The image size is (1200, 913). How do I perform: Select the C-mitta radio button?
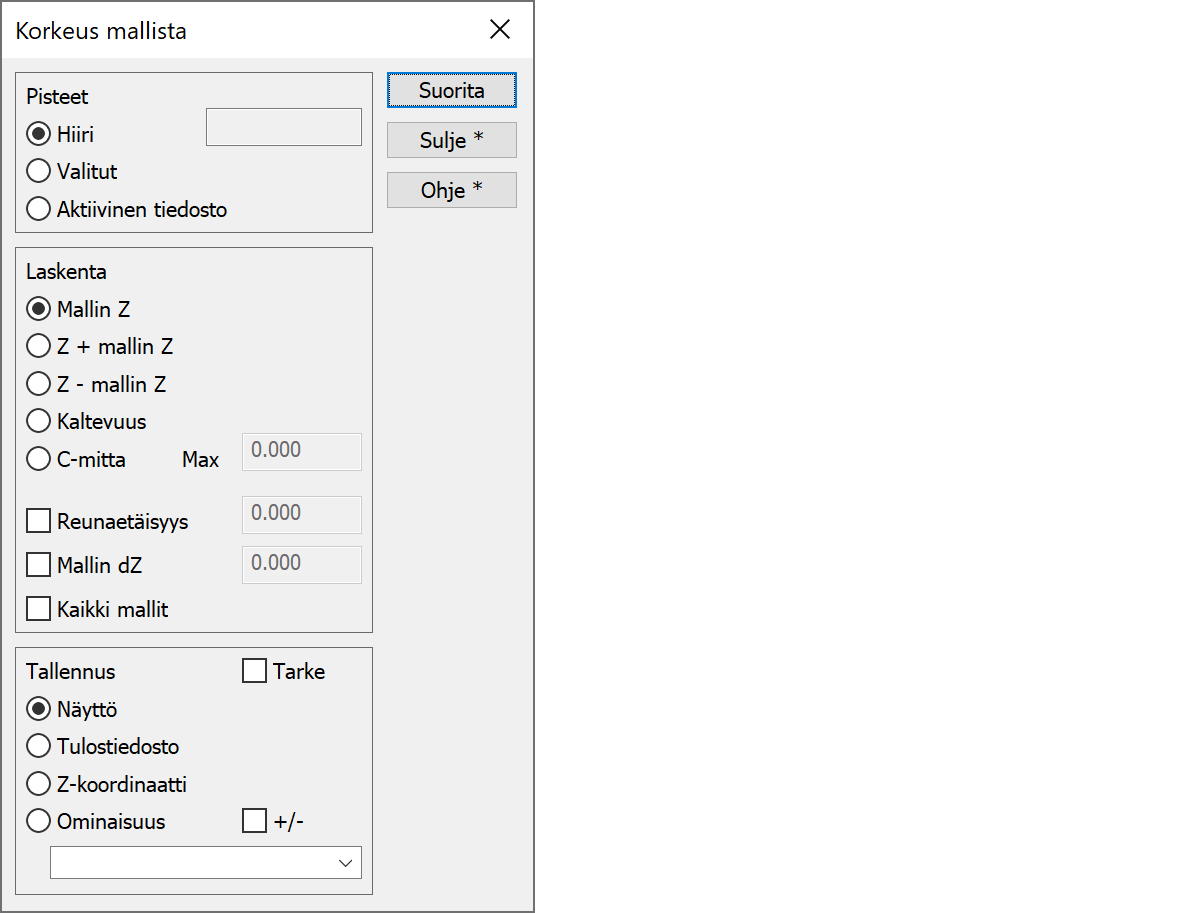pos(39,459)
